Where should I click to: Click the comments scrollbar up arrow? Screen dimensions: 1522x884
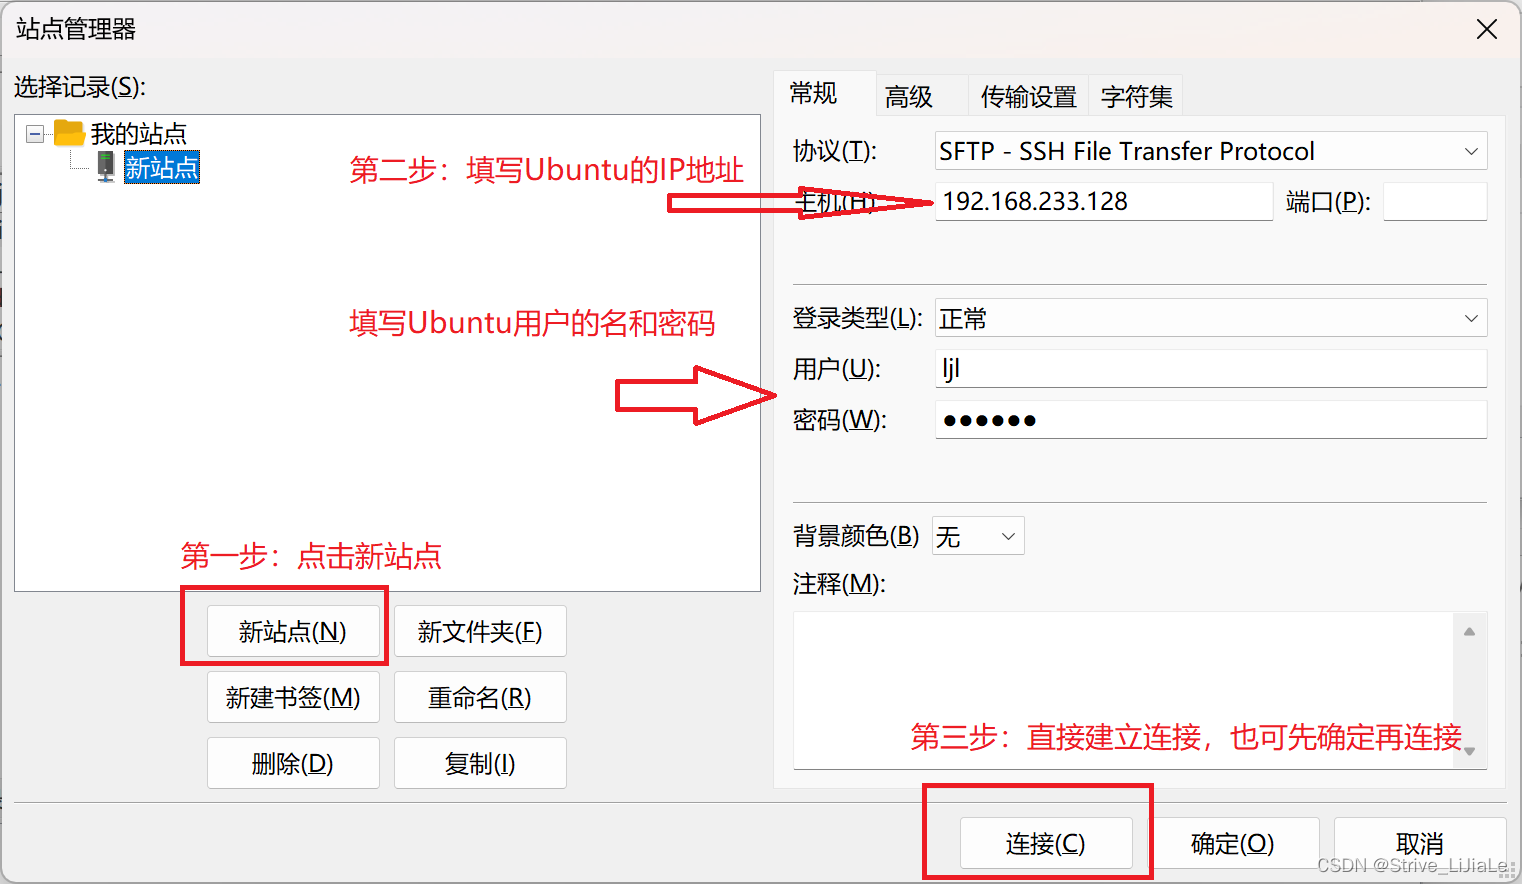1469,631
